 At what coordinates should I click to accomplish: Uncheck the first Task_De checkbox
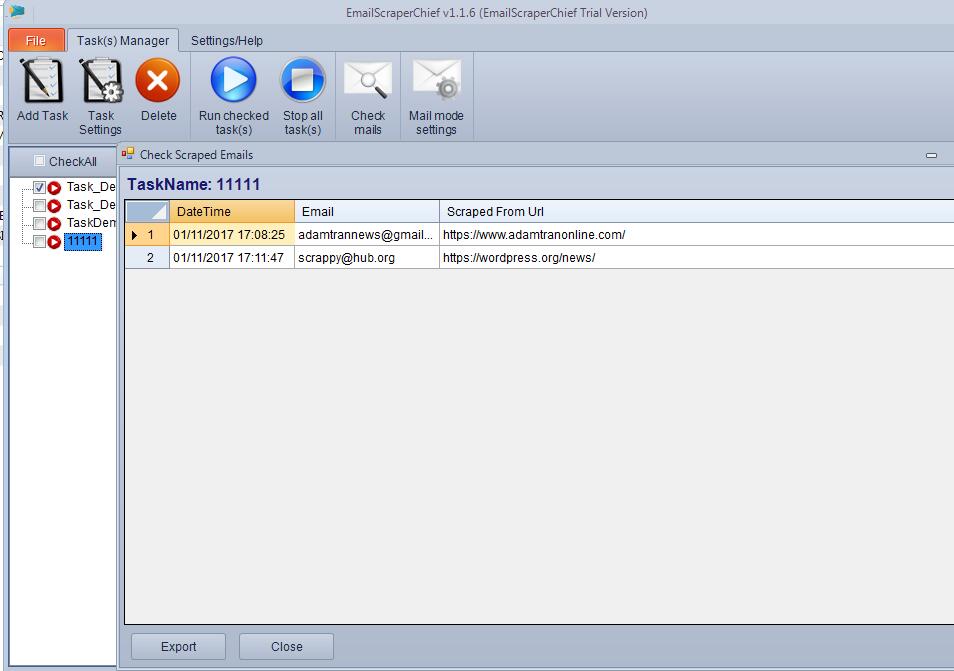coord(39,187)
